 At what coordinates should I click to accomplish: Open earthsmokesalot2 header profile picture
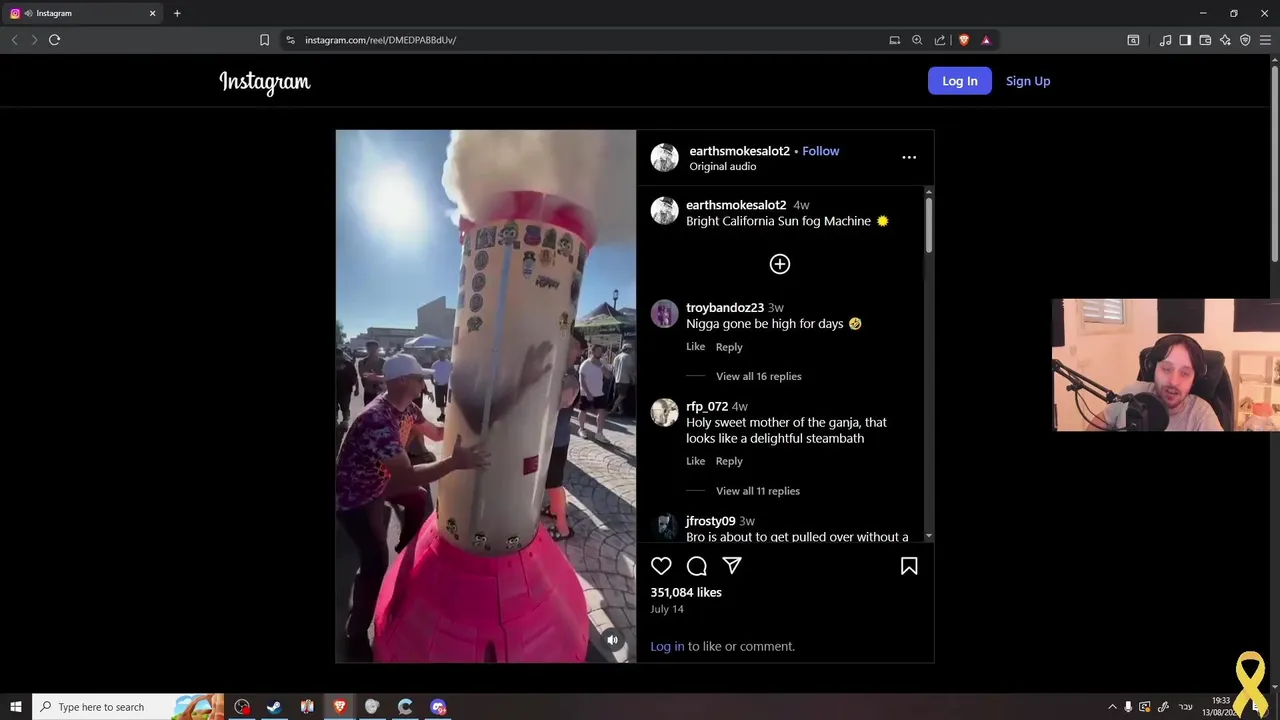665,158
